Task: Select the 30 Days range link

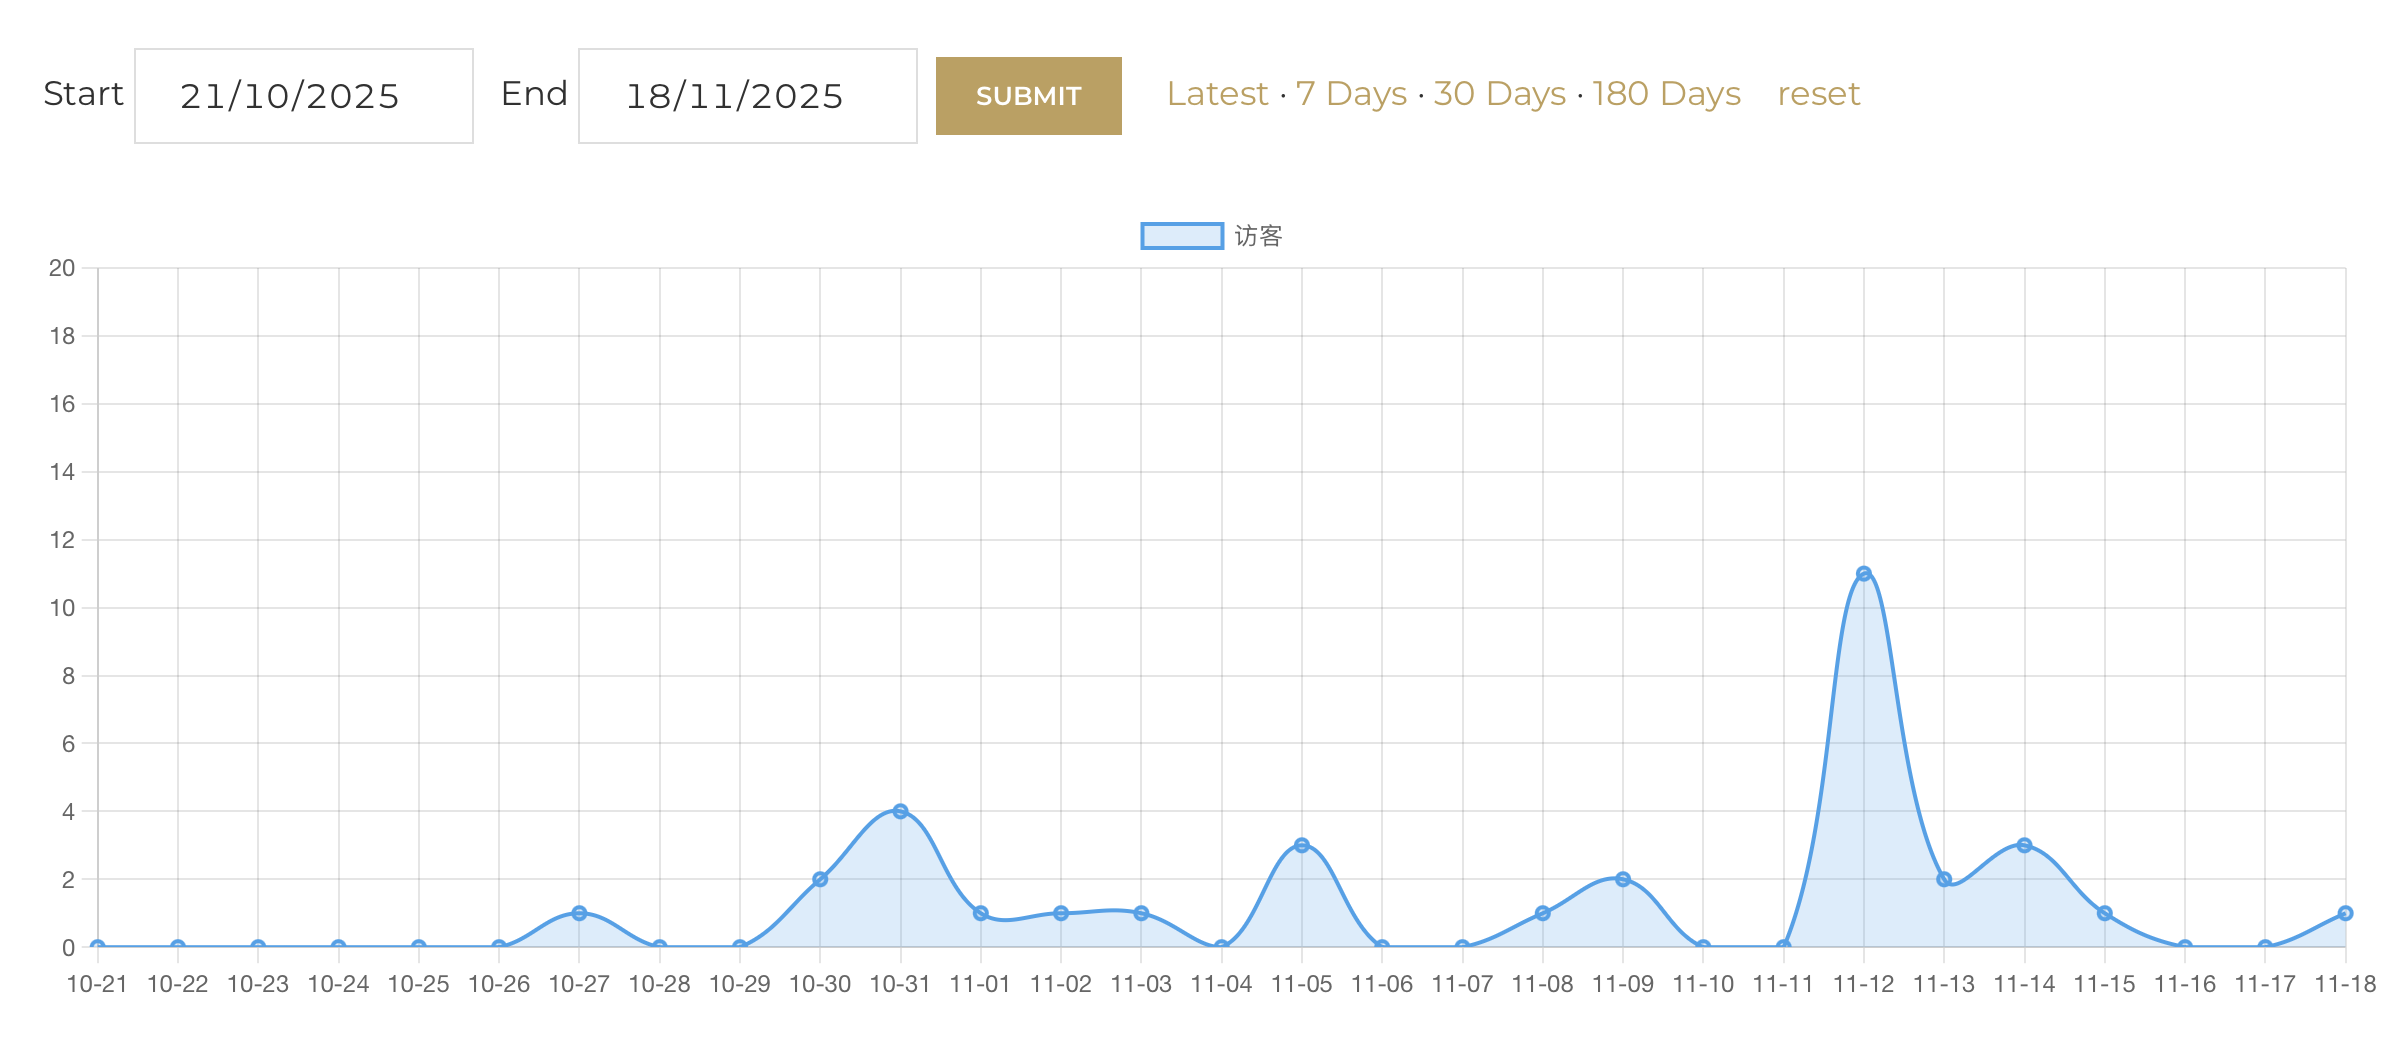Action: [1499, 94]
